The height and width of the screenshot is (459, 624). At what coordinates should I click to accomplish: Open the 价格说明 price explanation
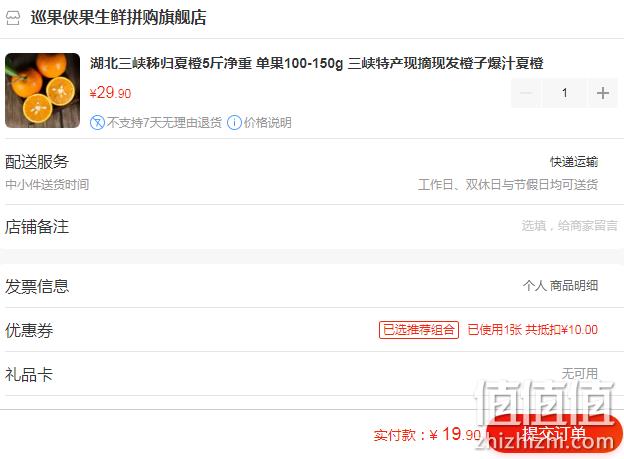[x=267, y=123]
